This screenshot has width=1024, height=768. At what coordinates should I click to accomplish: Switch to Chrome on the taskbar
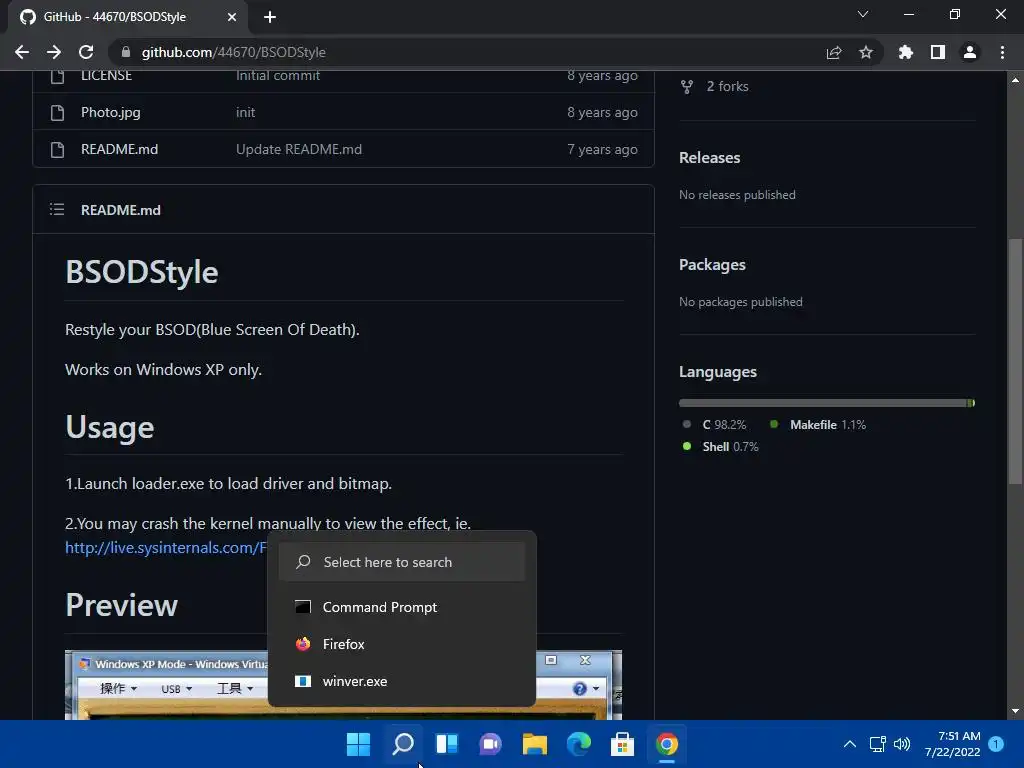pos(667,744)
